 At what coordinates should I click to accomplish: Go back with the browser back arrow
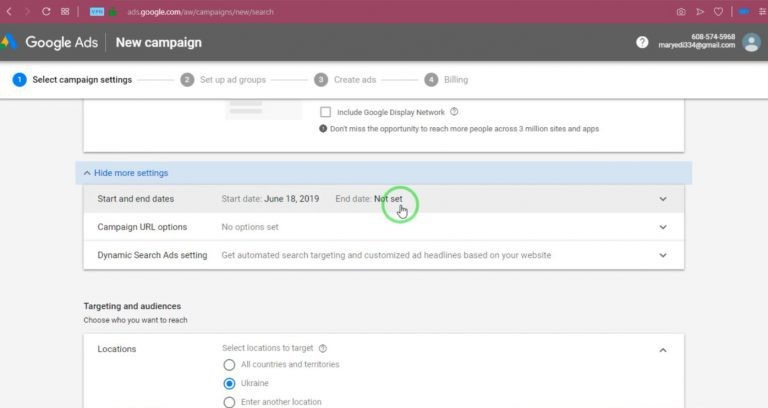pyautogui.click(x=9, y=11)
